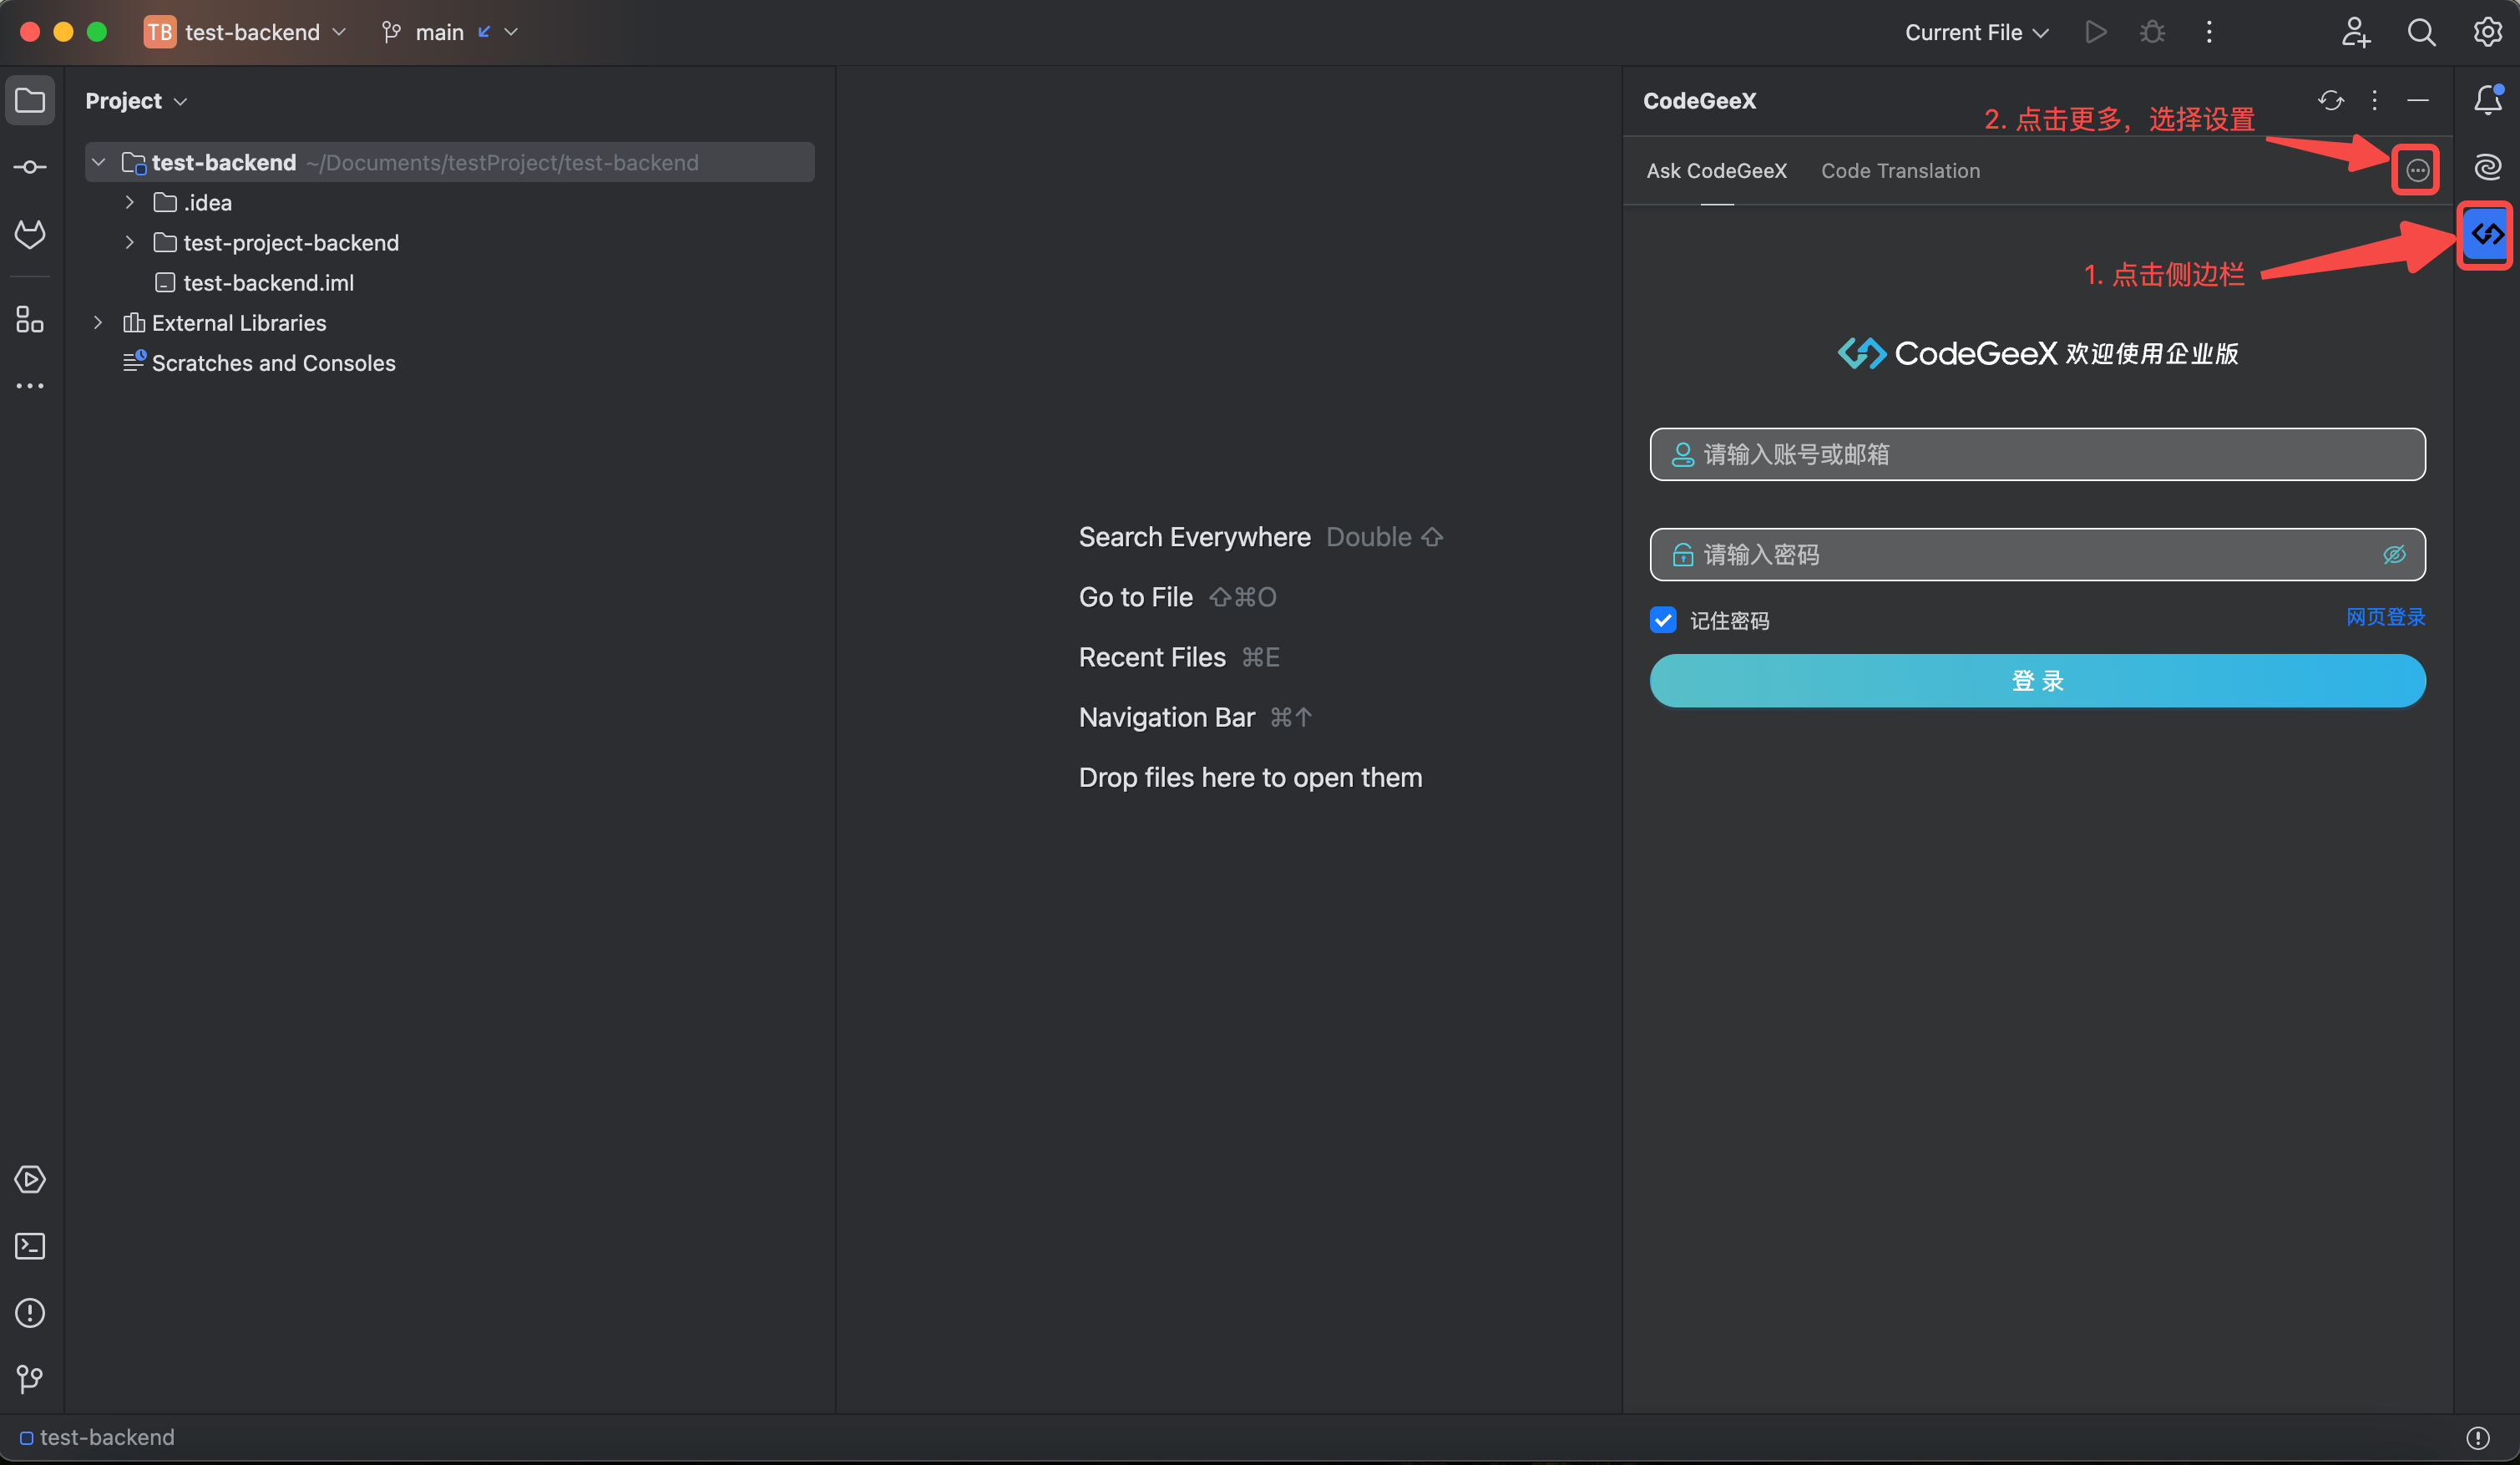This screenshot has height=1465, width=2520.
Task: Open the Services tool window
Action: click(30, 1179)
